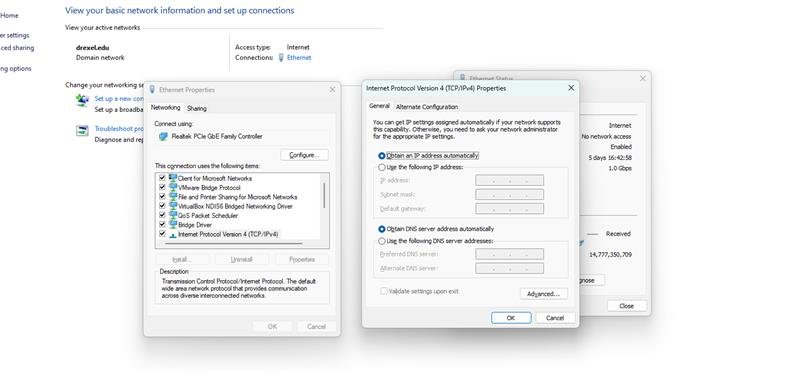This screenshot has width=800, height=373.
Task: Open the General tab in IPv4 Properties
Action: [x=379, y=106]
